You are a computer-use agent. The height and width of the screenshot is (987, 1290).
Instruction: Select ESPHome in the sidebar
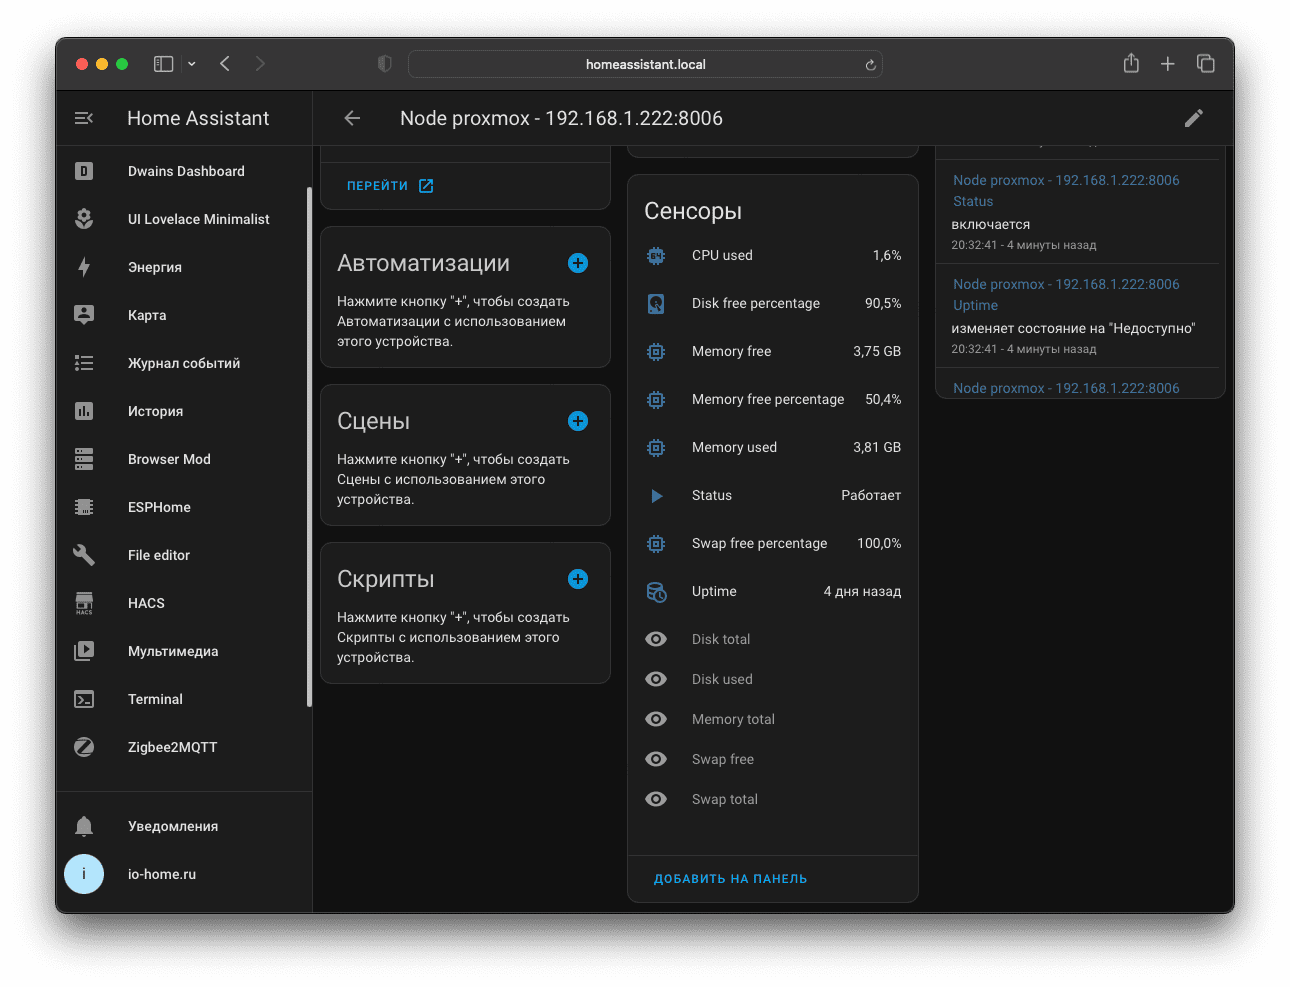pos(159,507)
